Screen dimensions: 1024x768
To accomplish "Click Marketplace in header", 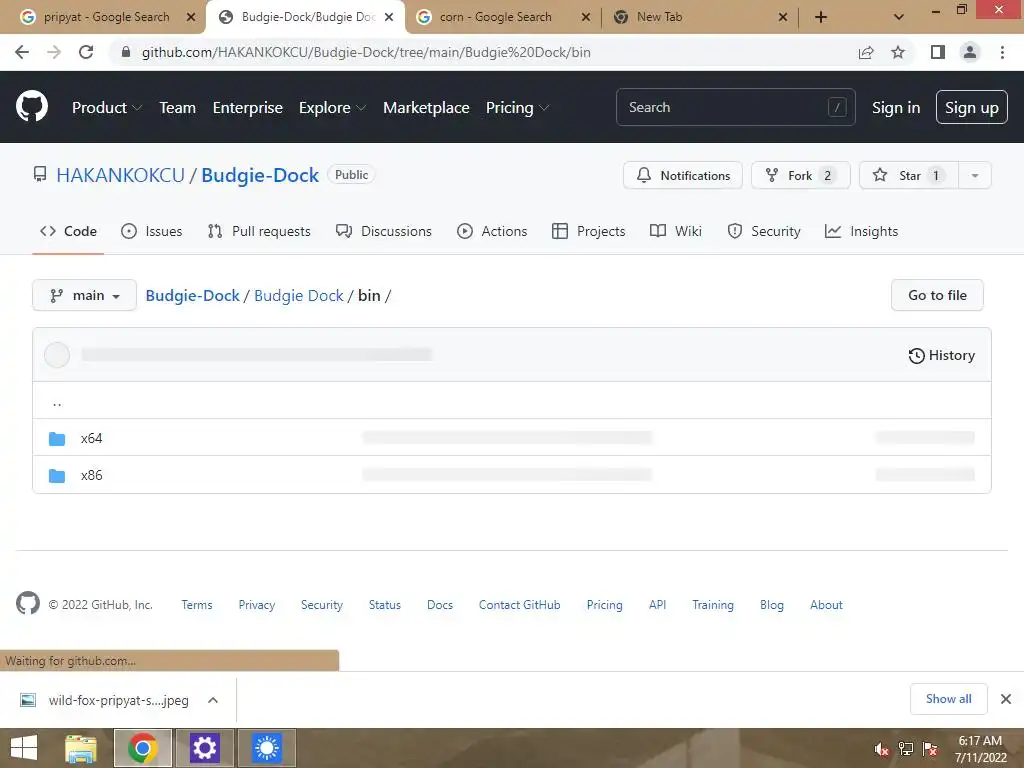I will point(426,108).
